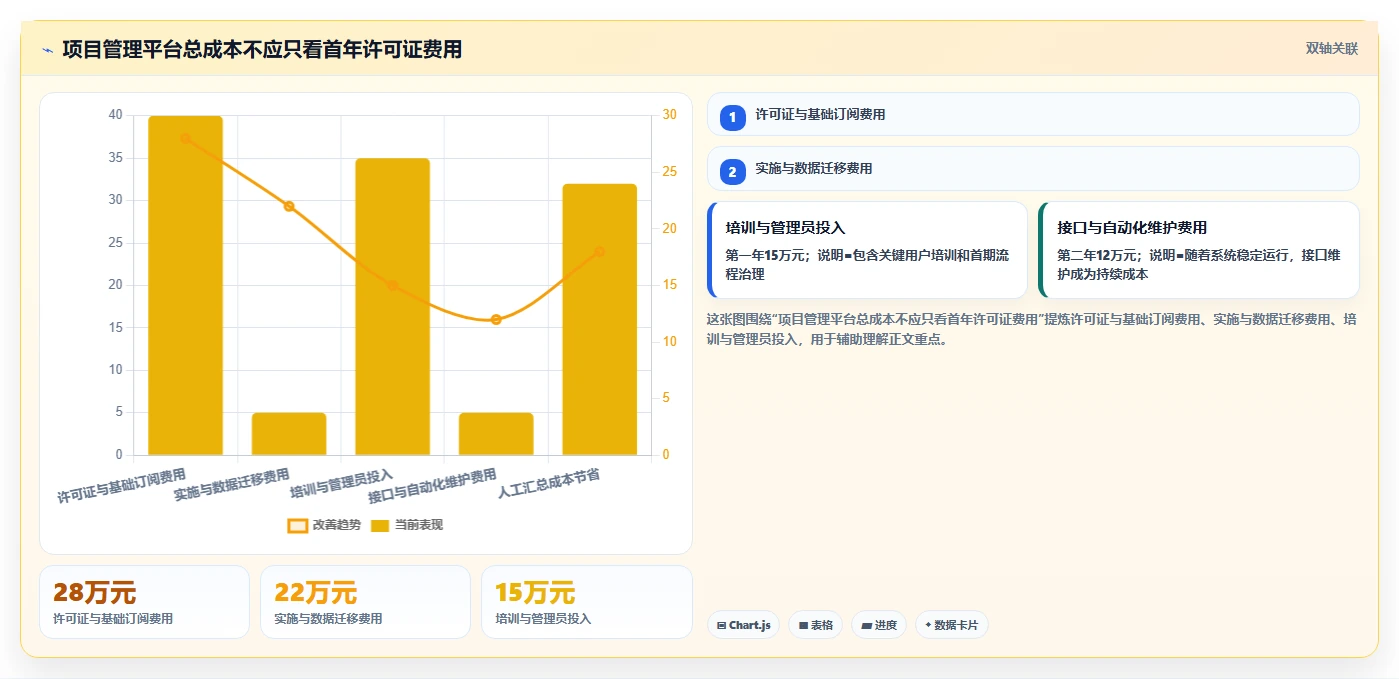This screenshot has height=679, width=1399.
Task: Click the 双轴关联 label in the header
Action: [1331, 49]
